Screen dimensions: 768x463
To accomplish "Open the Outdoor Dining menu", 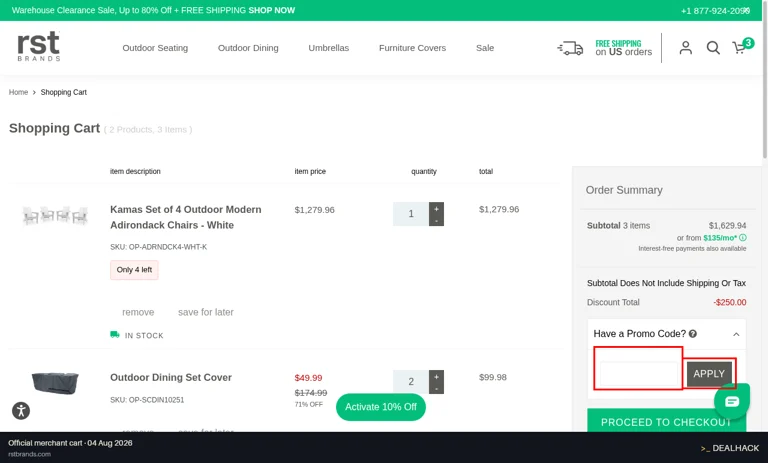I will 248,48.
